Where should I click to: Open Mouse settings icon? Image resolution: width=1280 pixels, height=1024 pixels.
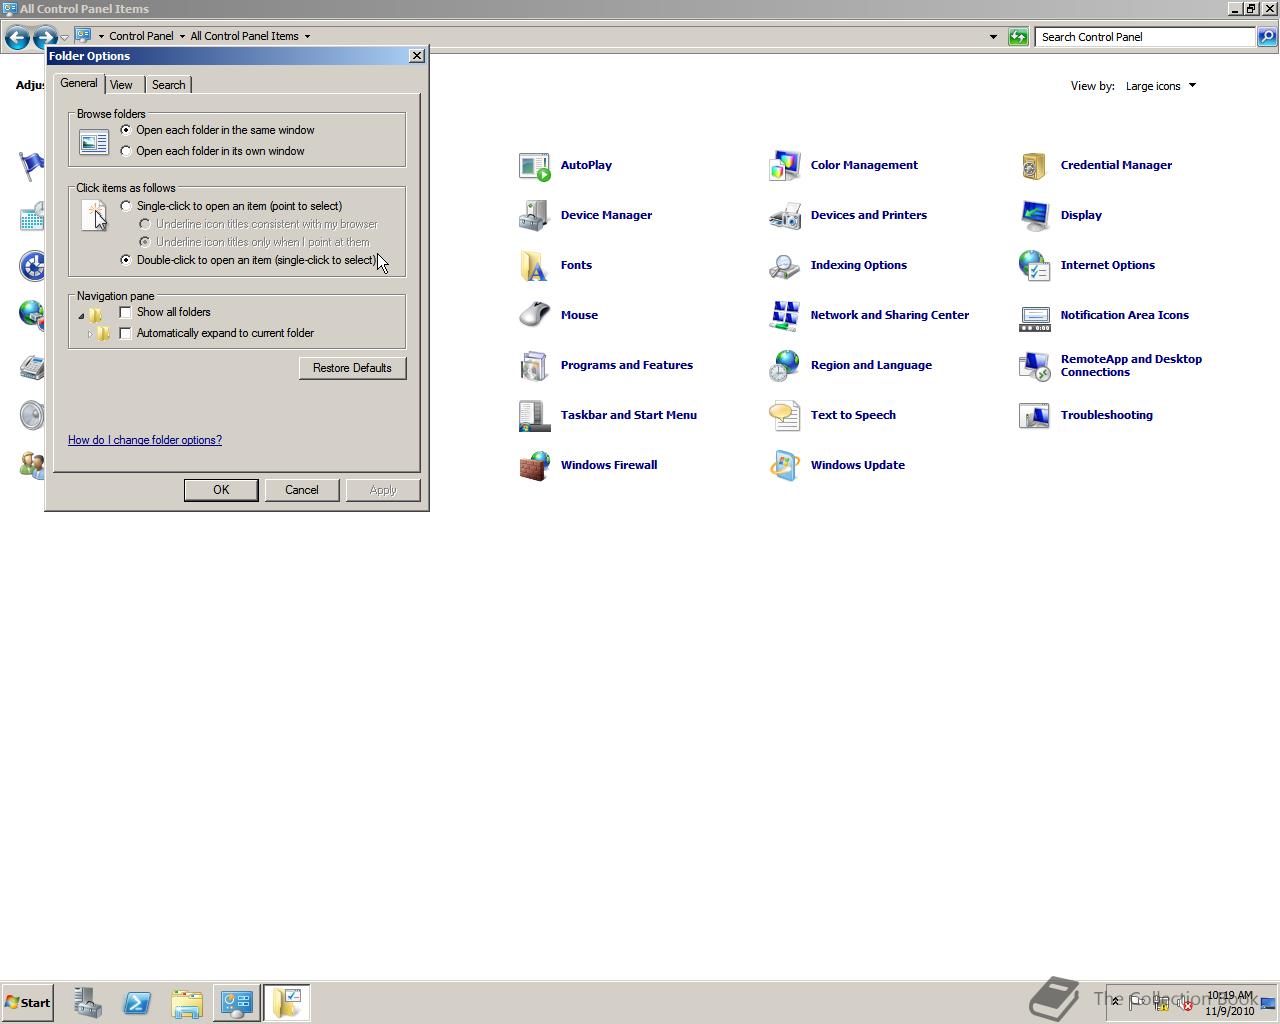[x=535, y=316]
